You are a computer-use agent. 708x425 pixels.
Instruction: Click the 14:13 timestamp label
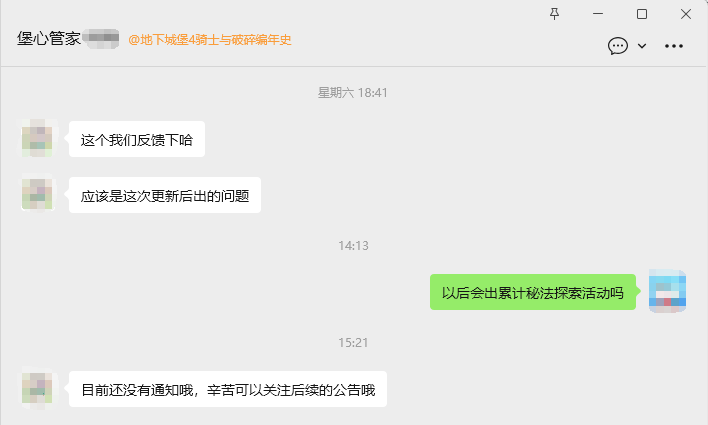tap(354, 246)
